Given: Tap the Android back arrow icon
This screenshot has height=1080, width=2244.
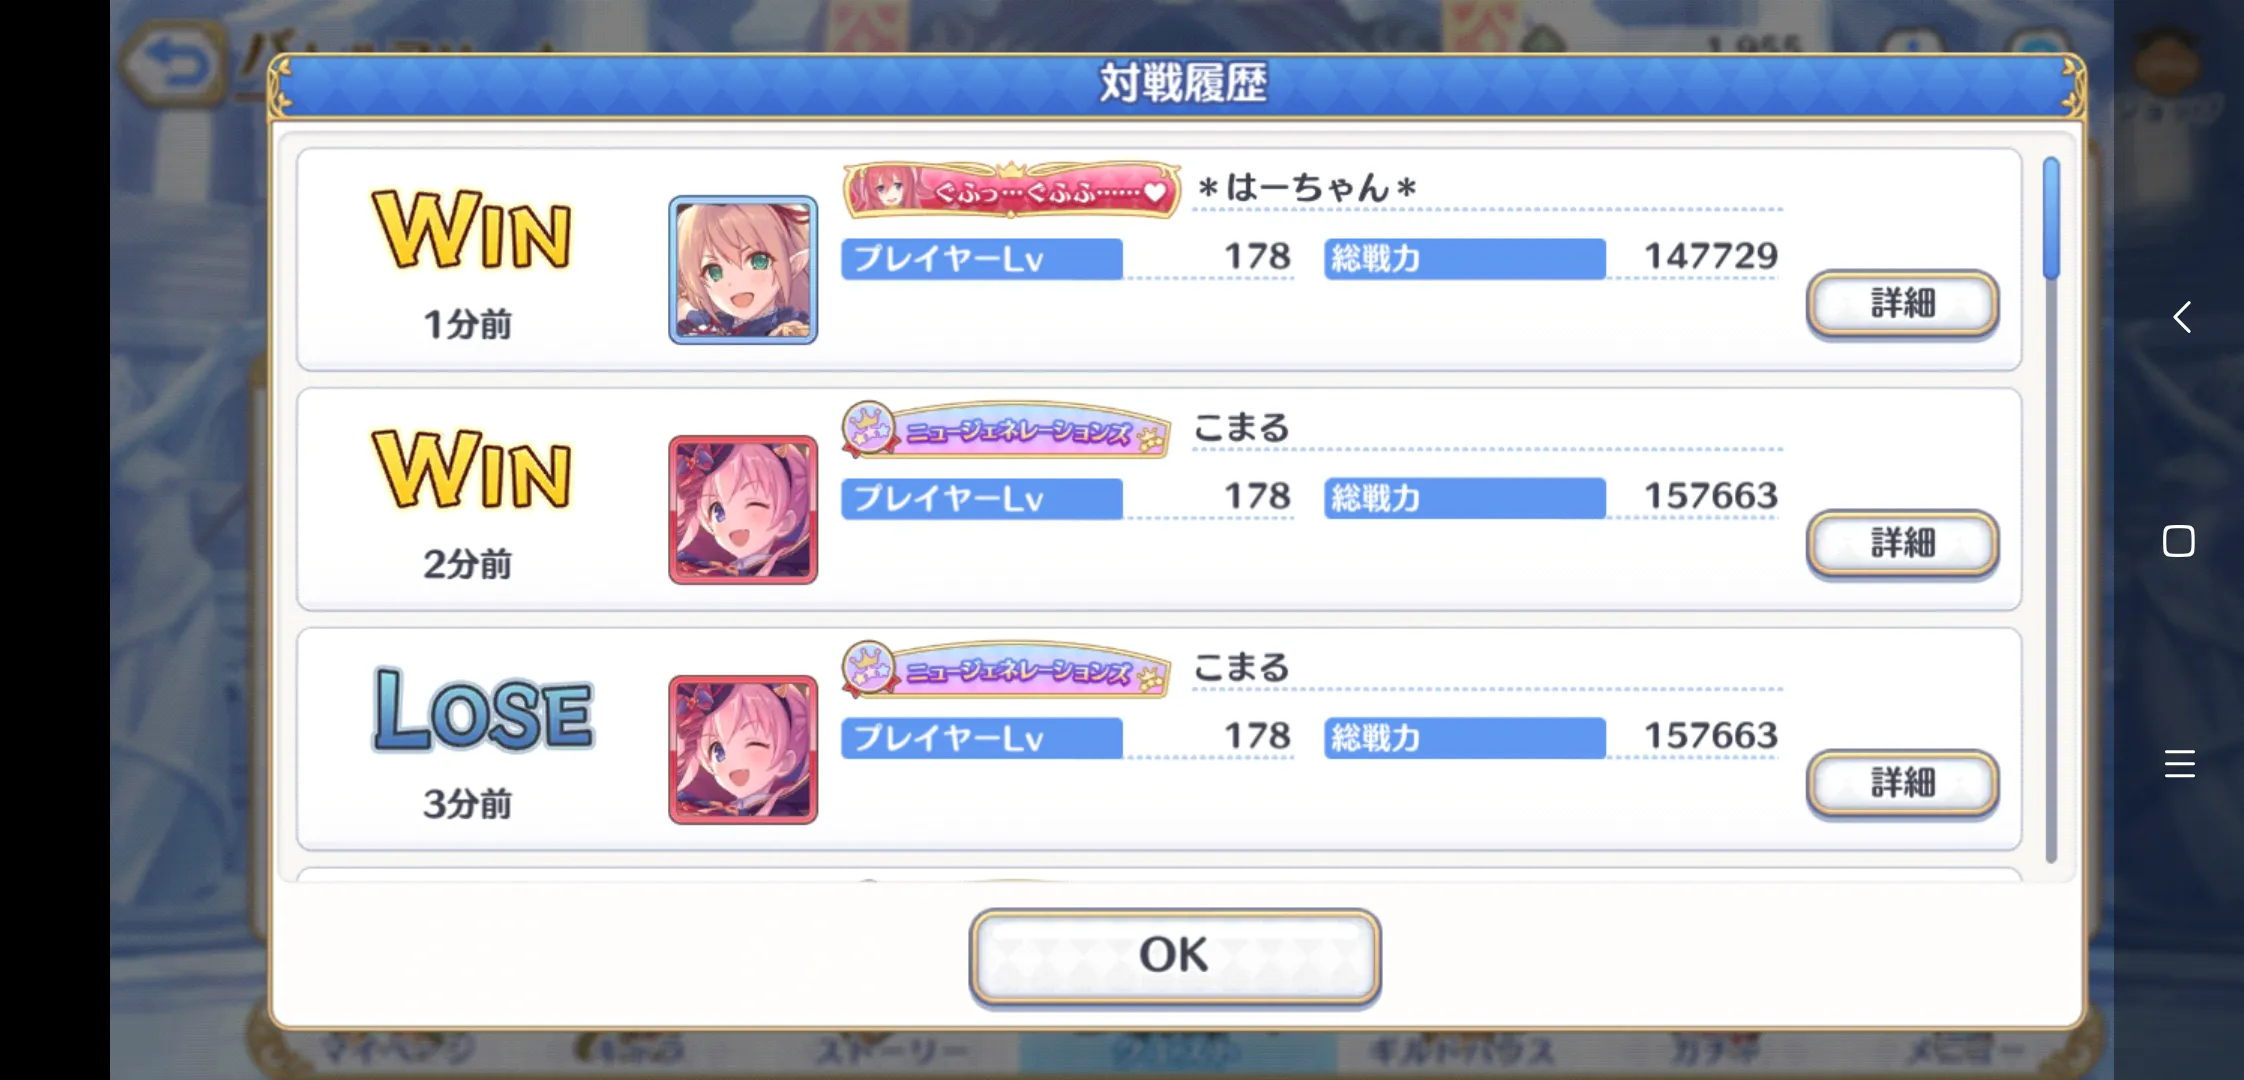Looking at the screenshot, I should pyautogui.click(x=2181, y=318).
